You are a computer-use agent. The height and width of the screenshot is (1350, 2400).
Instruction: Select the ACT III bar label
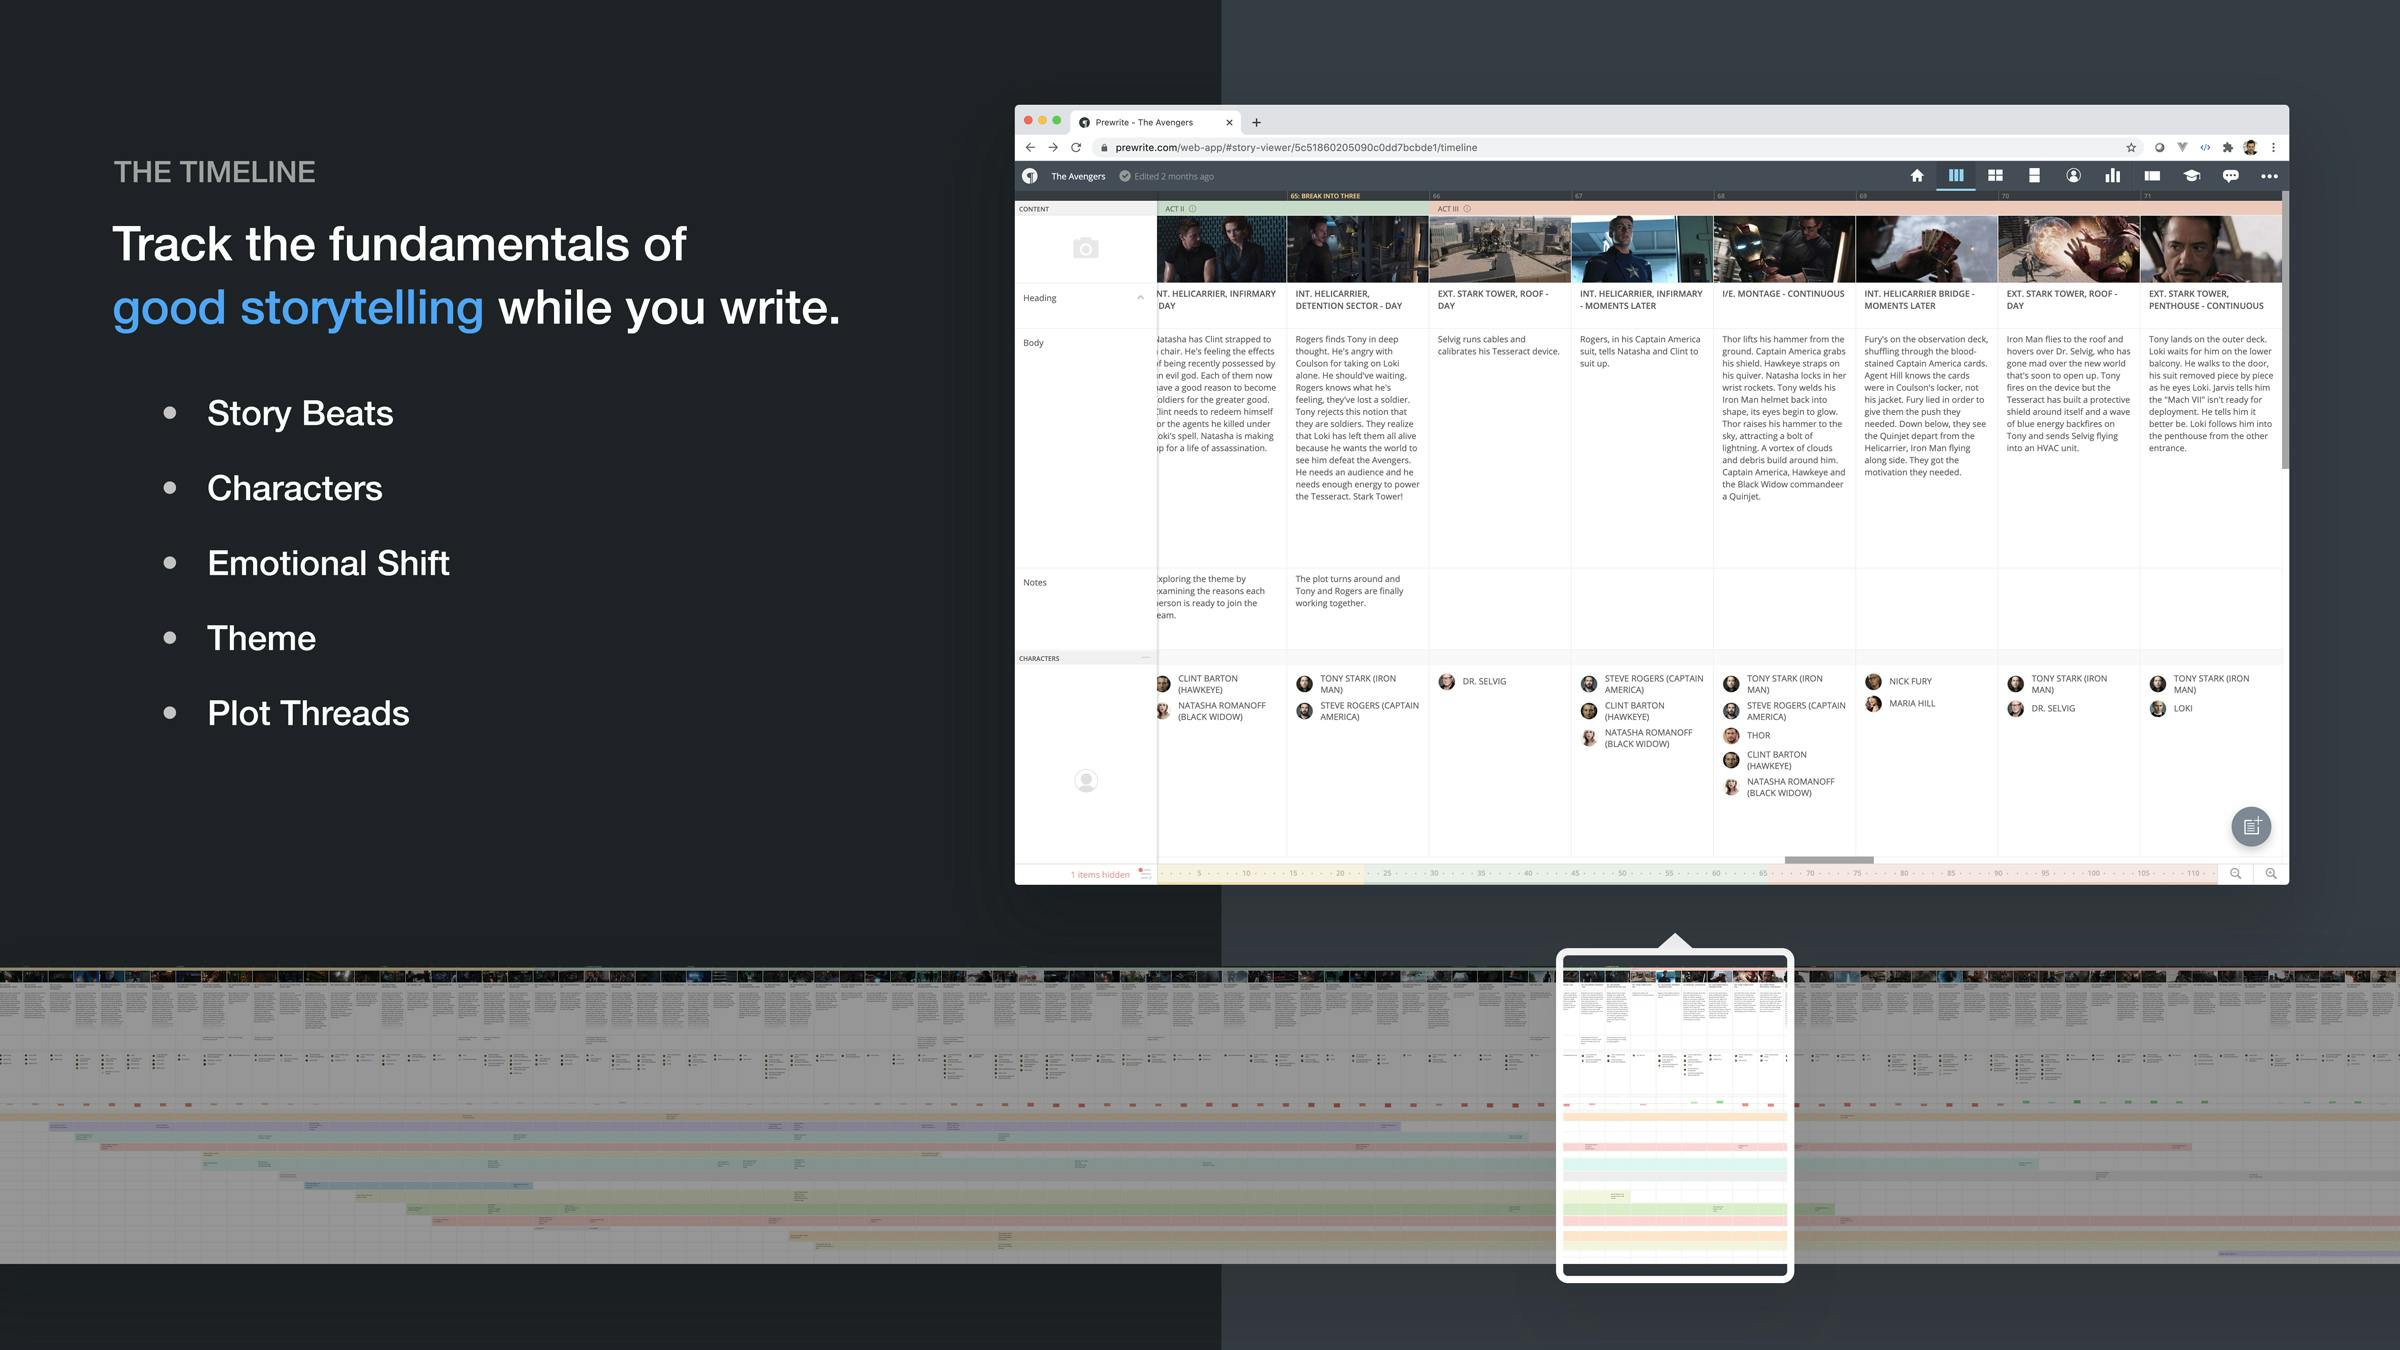(x=1448, y=209)
